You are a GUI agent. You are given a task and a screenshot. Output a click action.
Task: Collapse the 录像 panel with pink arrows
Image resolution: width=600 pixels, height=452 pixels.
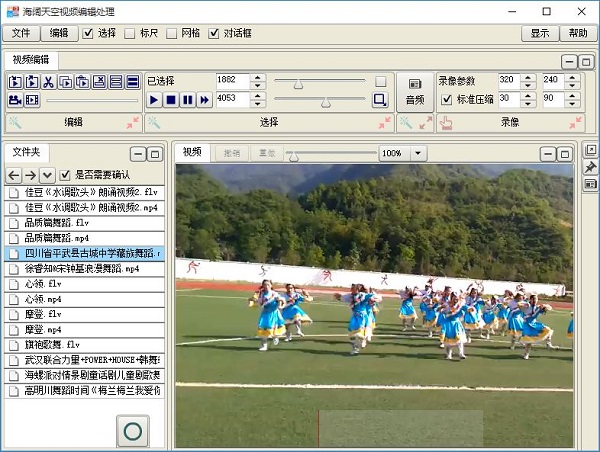click(576, 122)
